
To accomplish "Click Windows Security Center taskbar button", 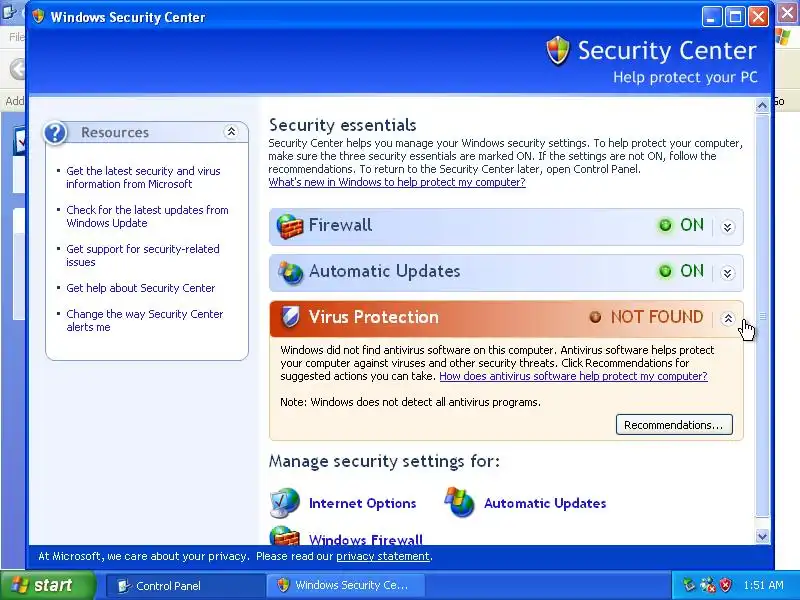I will [x=346, y=585].
